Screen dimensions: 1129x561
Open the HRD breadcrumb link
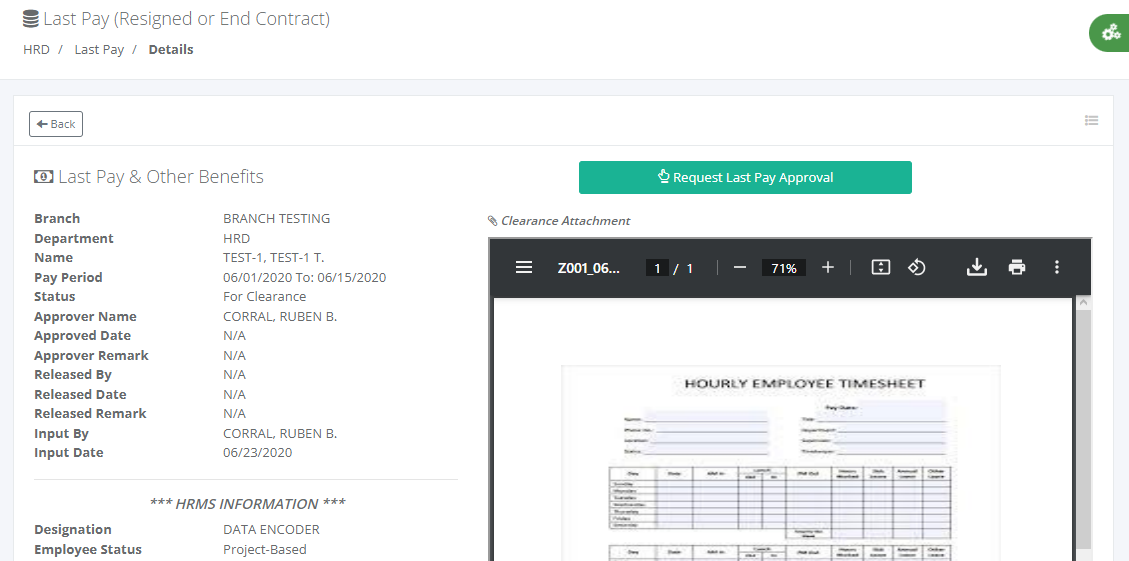point(36,50)
